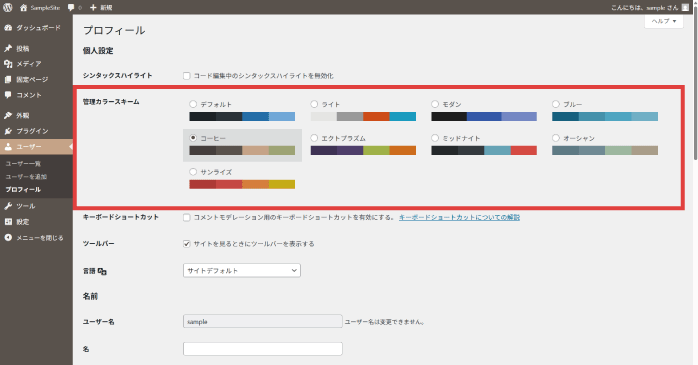Click ミッドナイト scheme color palette swatch

click(484, 150)
